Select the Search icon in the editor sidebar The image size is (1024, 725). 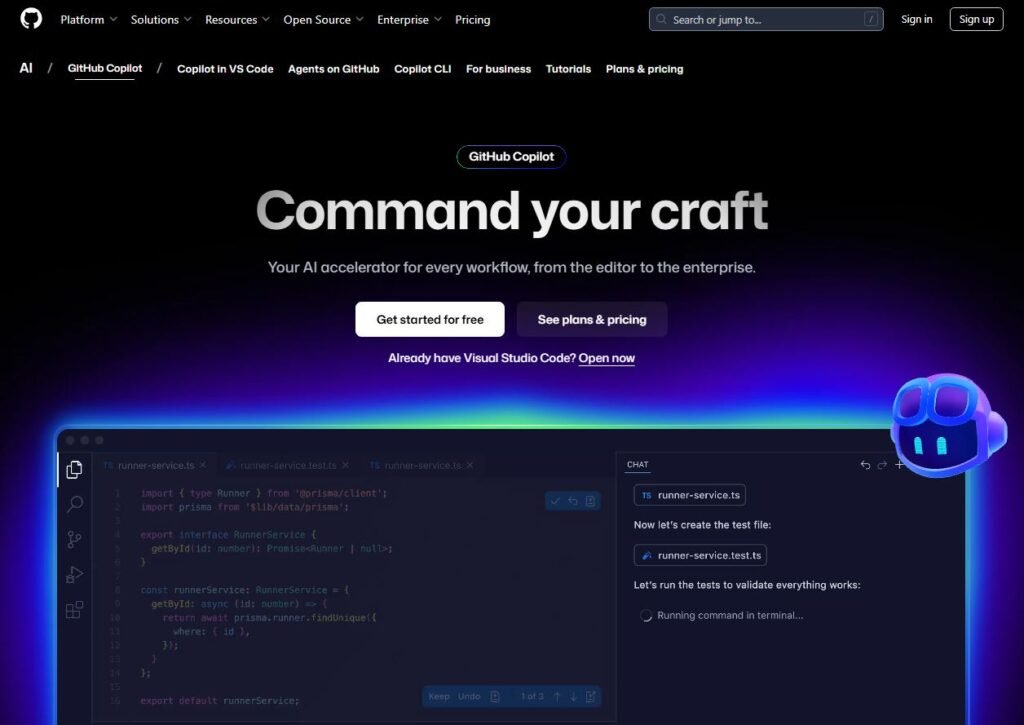click(74, 504)
